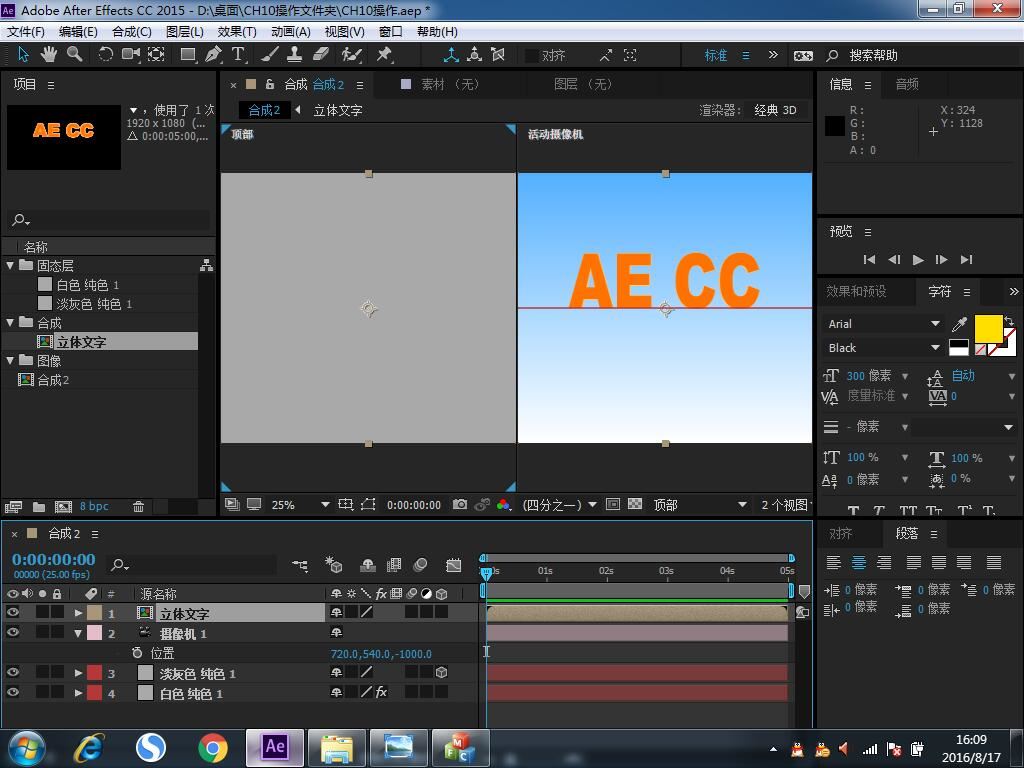Collapse the 固态层 folder
Screen dimensions: 1024x768
tap(10, 265)
